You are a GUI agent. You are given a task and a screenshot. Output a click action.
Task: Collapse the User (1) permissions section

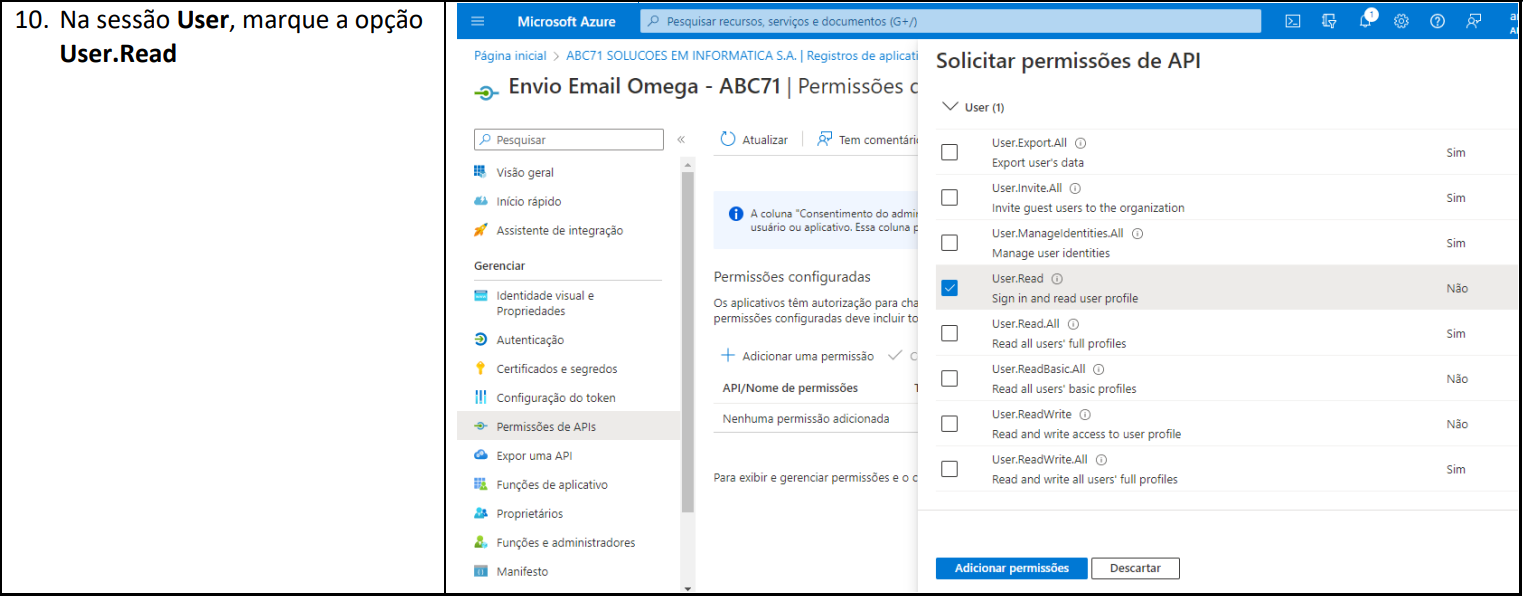[x=950, y=106]
